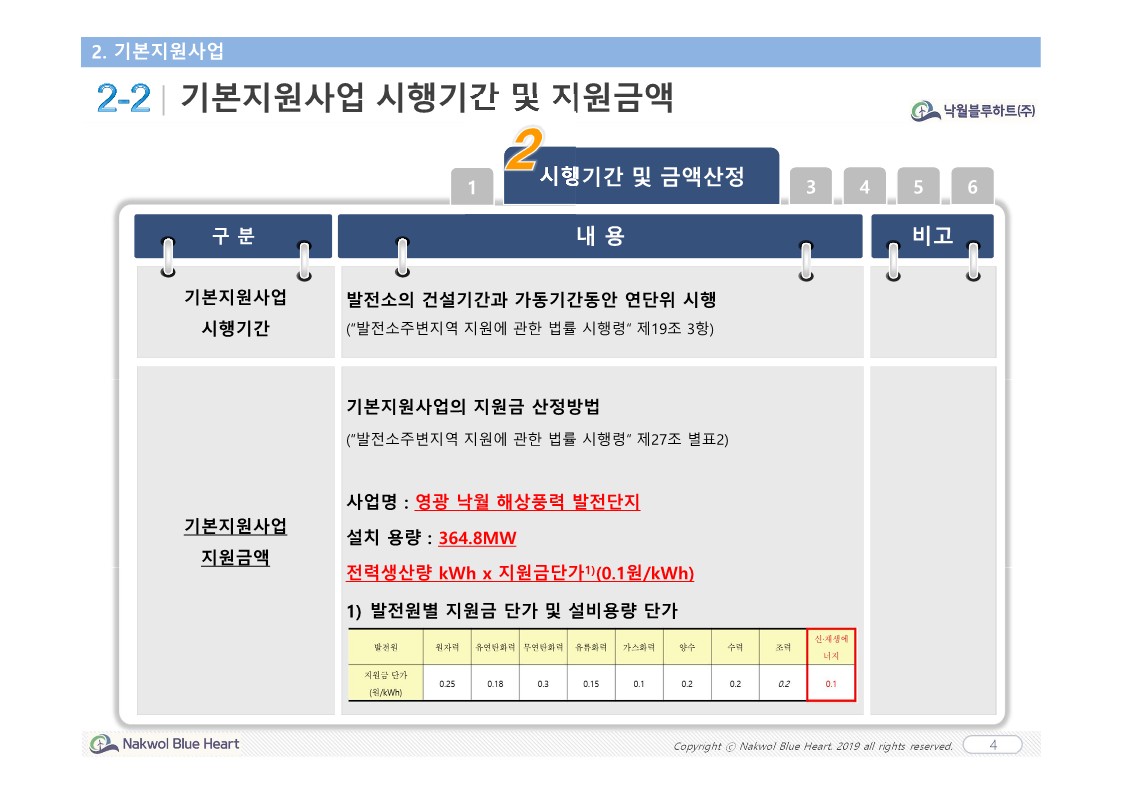The width and height of the screenshot is (1122, 794).
Task: Click the 가스화력 table header cell
Action: [639, 647]
